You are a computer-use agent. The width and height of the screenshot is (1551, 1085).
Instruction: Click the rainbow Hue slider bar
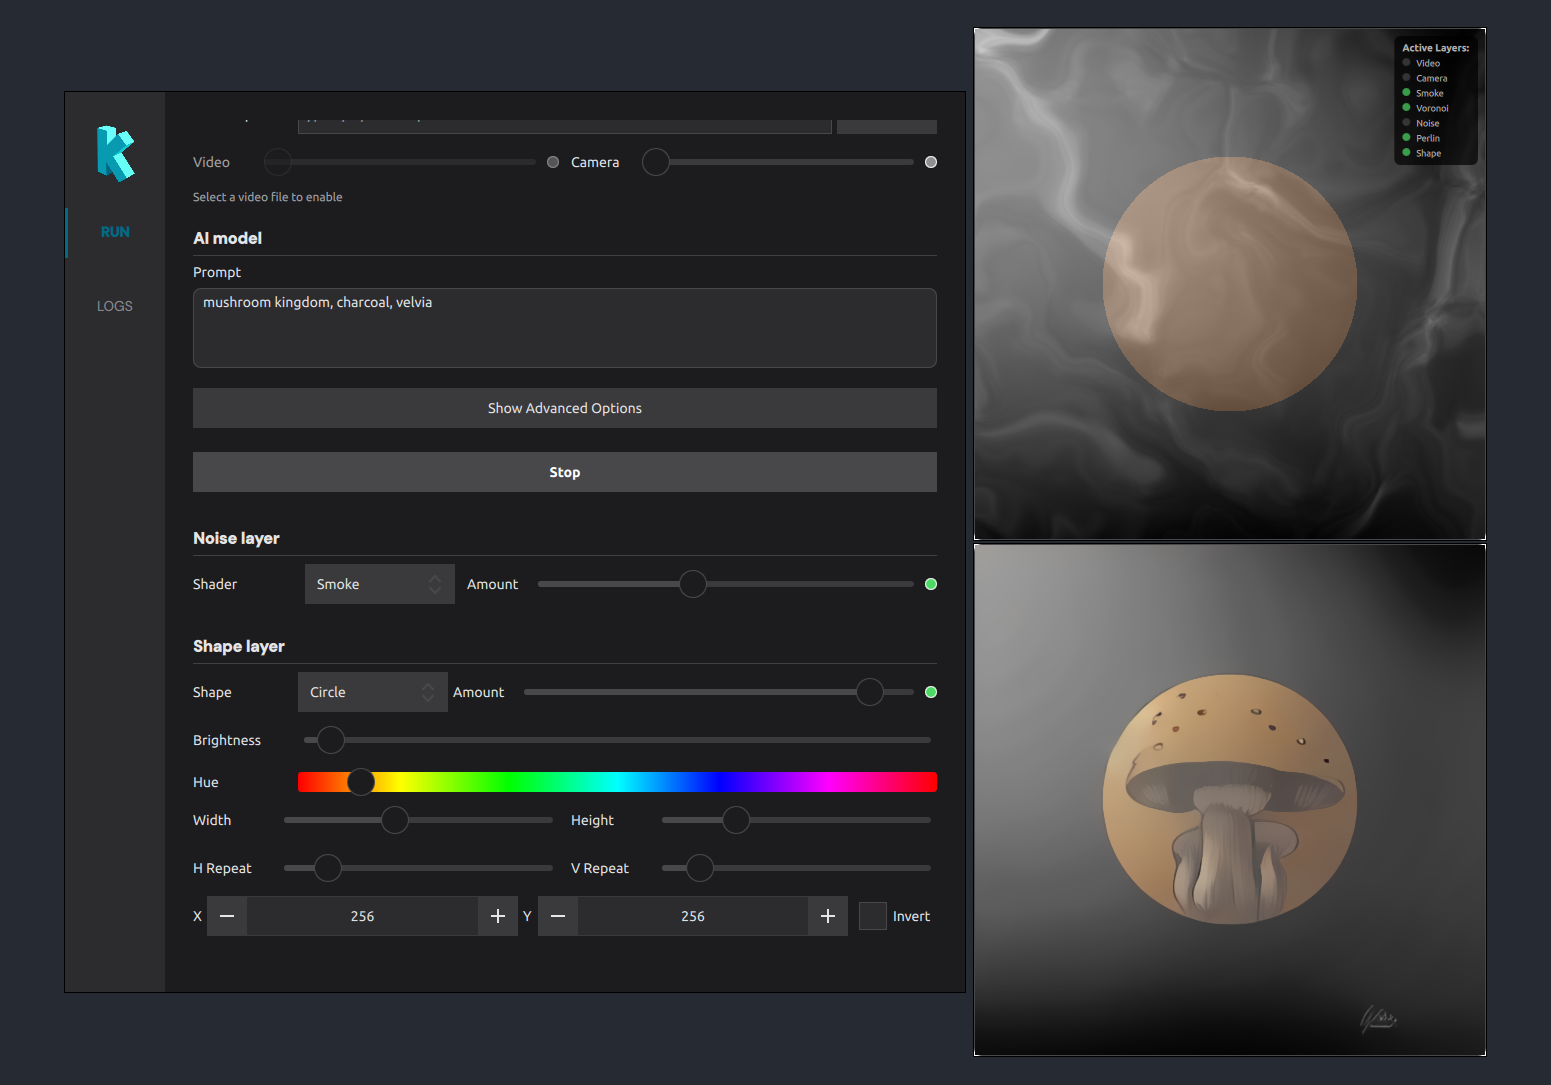(x=617, y=782)
